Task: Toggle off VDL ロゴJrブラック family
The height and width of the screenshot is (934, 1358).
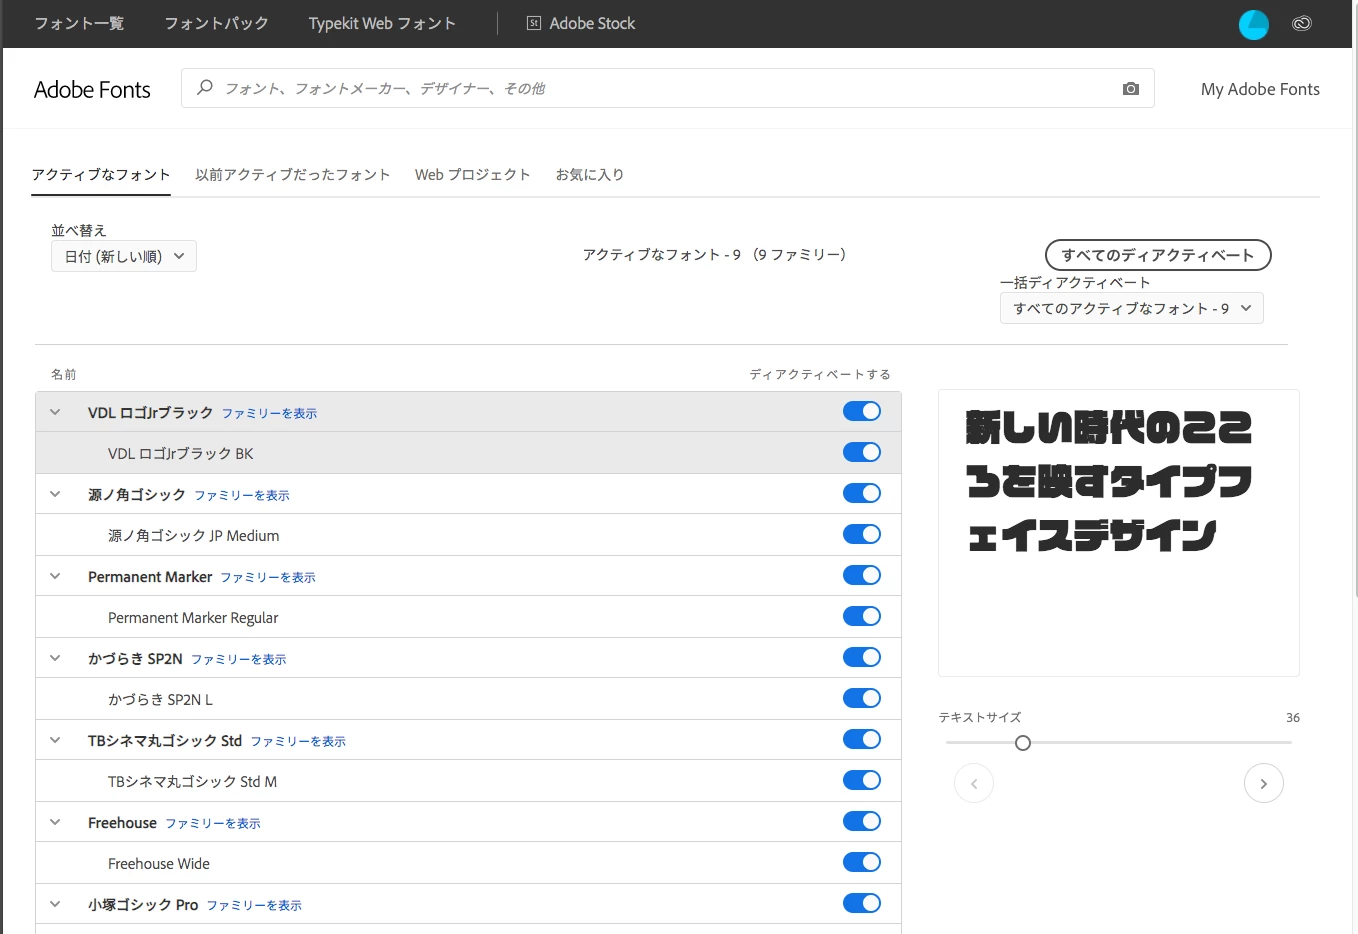Action: point(862,411)
